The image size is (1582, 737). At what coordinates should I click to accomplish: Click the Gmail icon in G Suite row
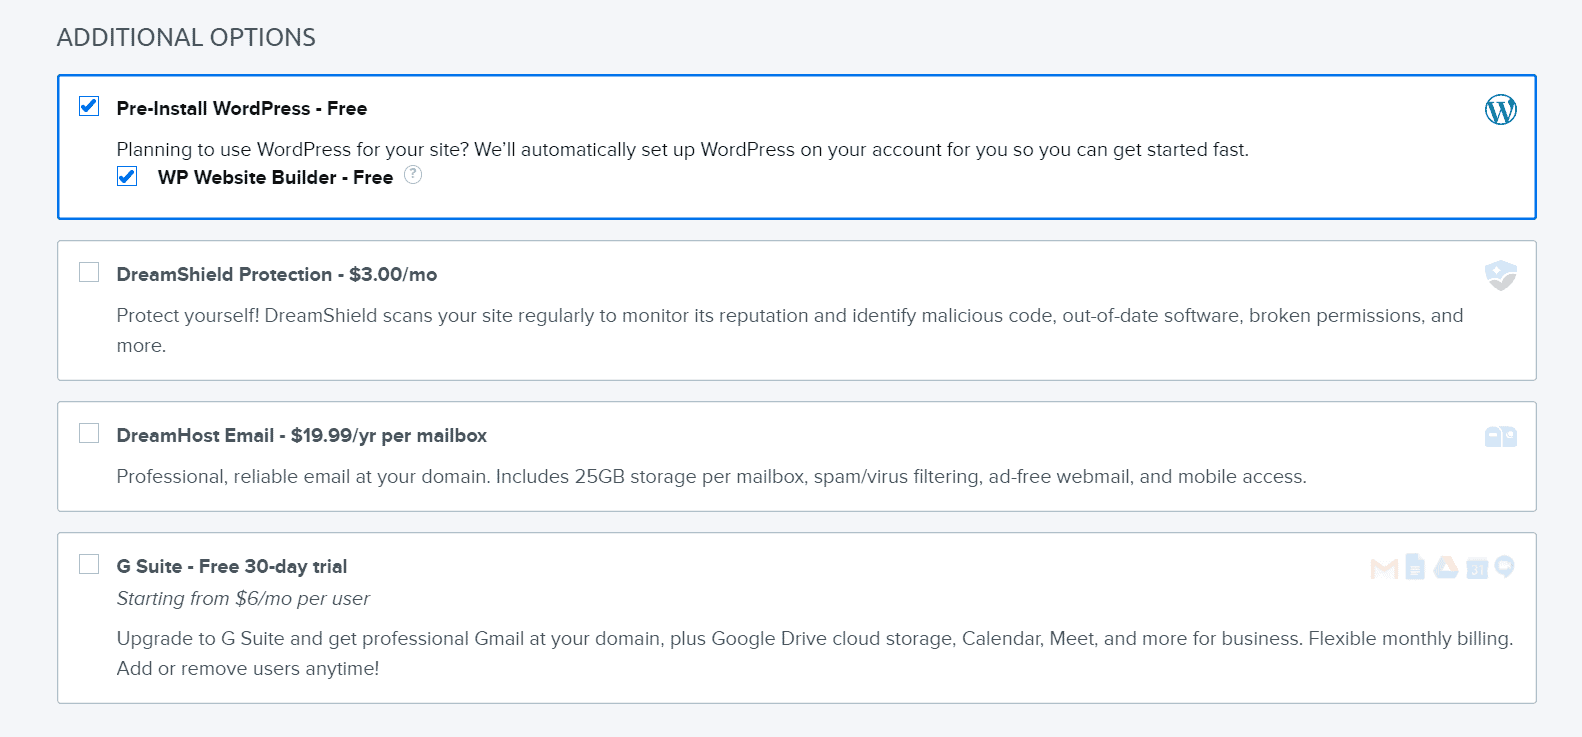(1384, 569)
